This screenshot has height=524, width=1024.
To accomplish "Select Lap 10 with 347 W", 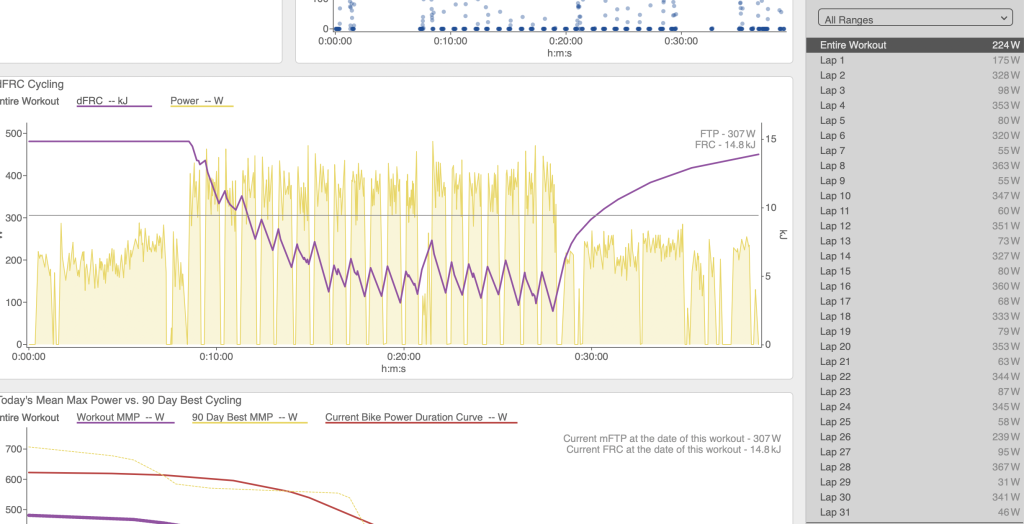I will [x=914, y=195].
